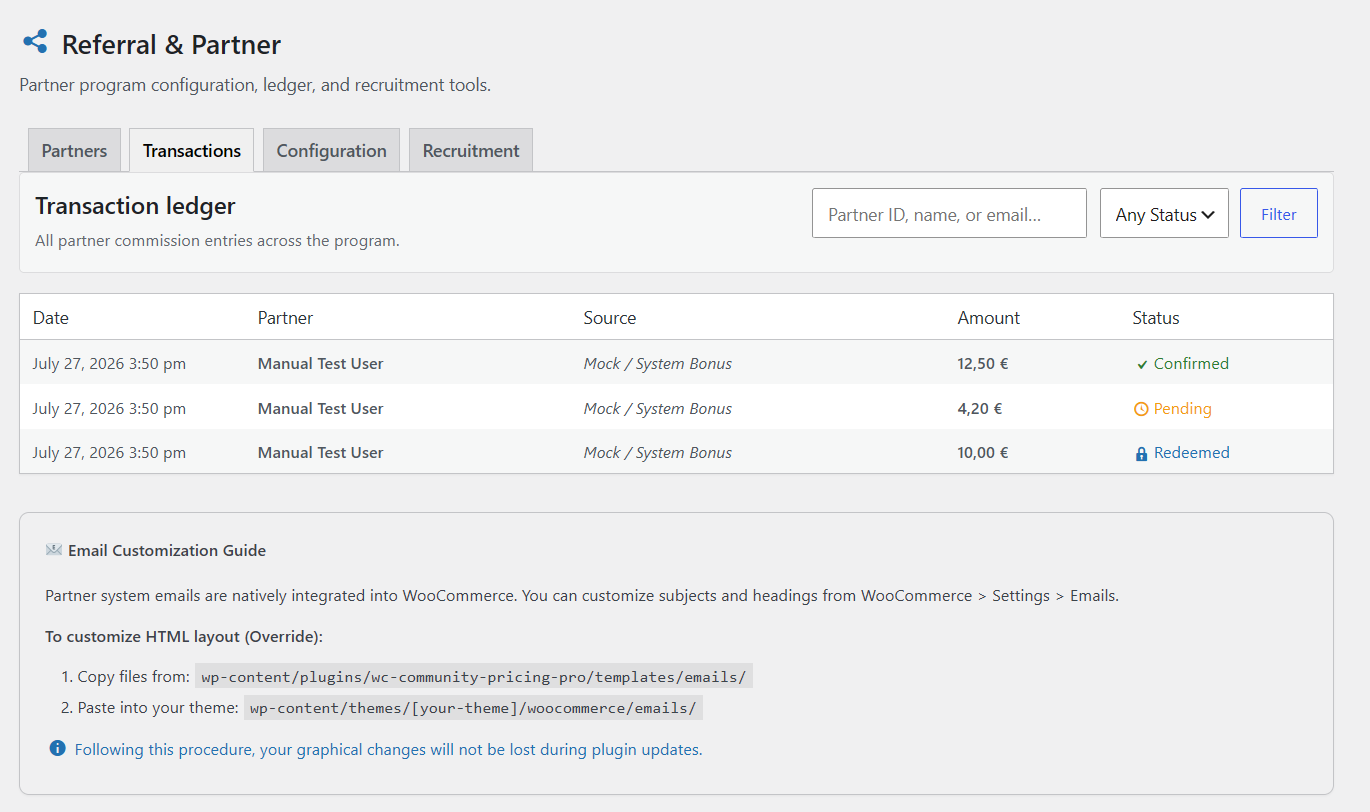This screenshot has width=1370, height=812.
Task: Click the date in the 12,50 € row
Action: (x=109, y=364)
